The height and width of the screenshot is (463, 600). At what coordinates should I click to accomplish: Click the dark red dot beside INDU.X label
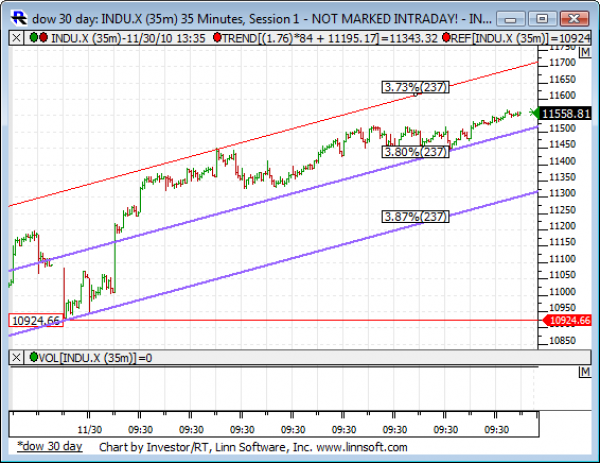tap(43, 37)
